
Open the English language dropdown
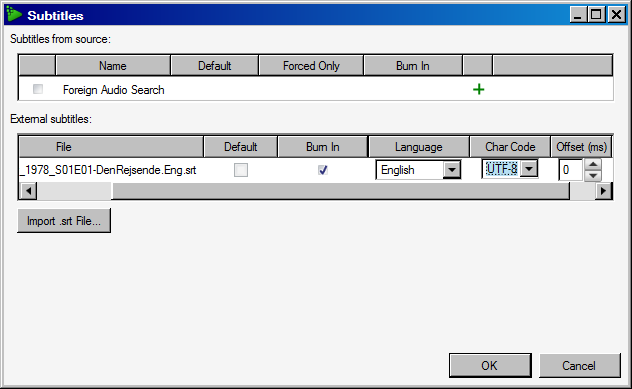tap(452, 170)
